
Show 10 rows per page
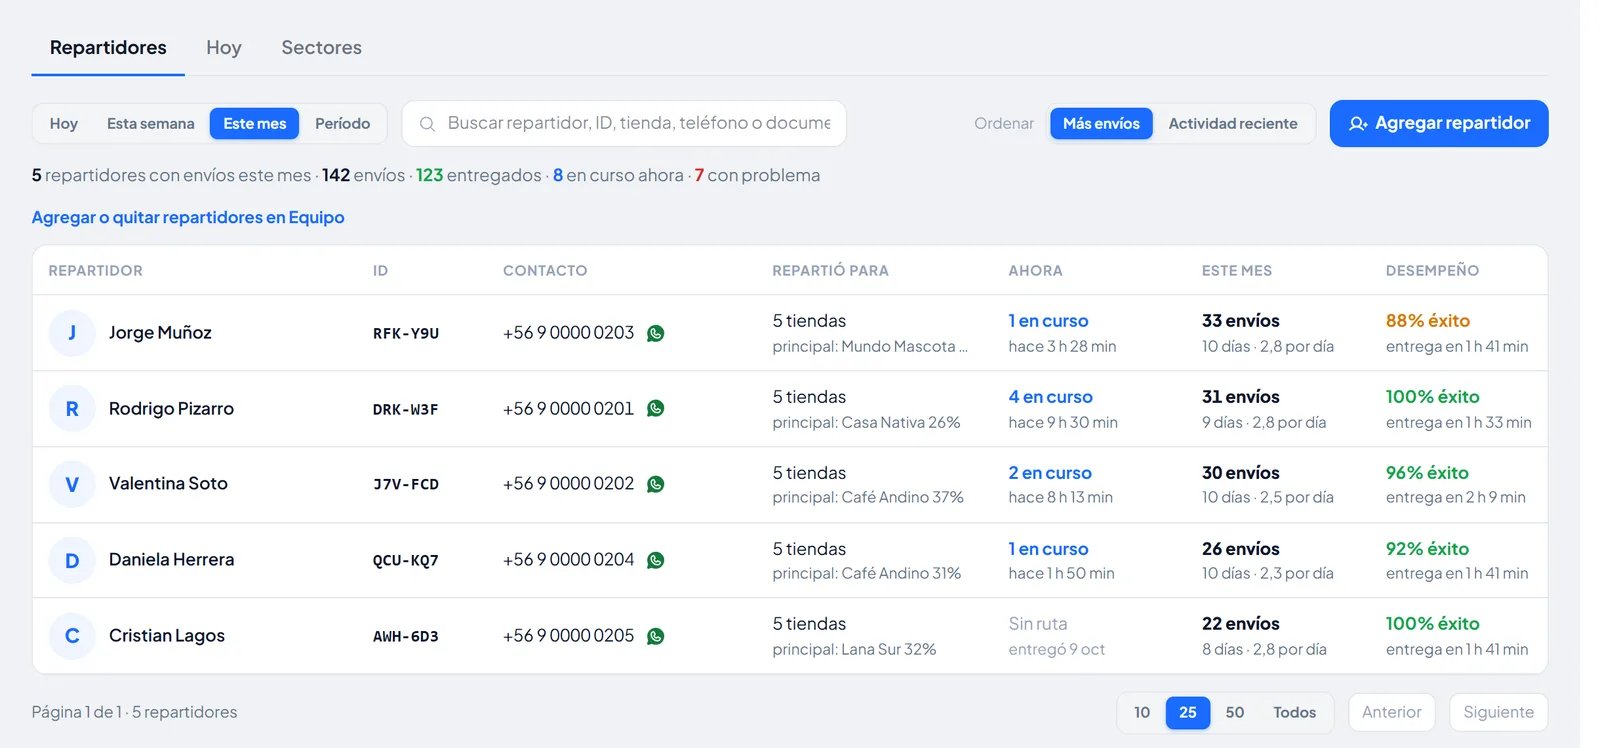pos(1142,713)
